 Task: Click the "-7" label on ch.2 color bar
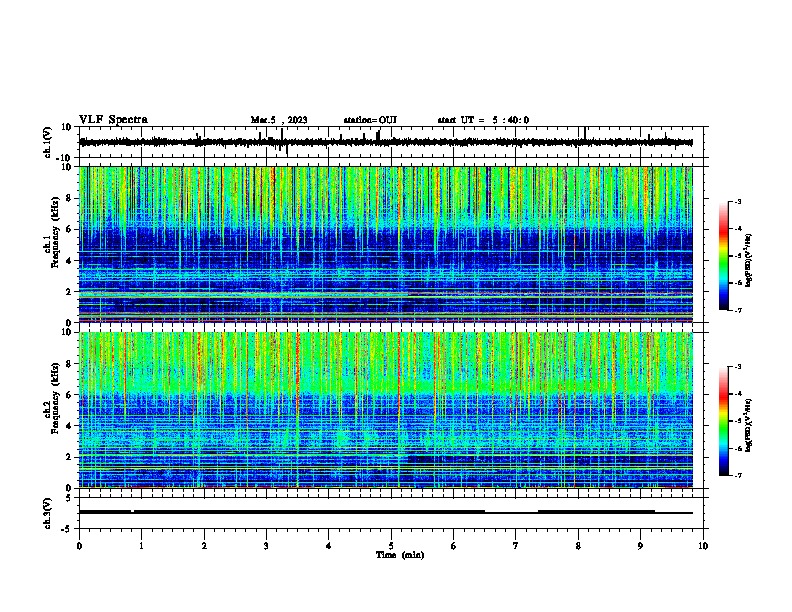(738, 475)
